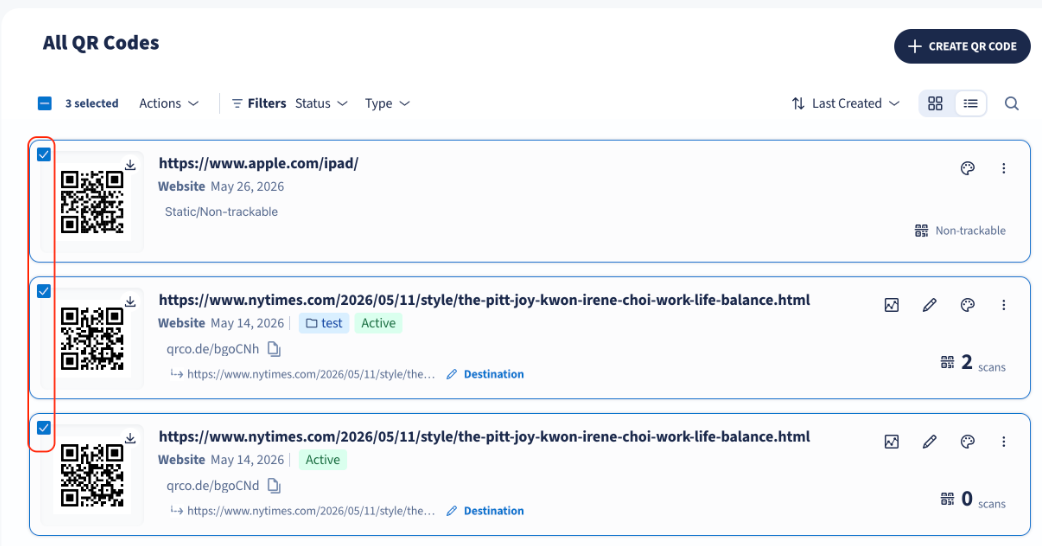Viewport: 1042px width, 546px height.
Task: Click the scan count icon beside 0 scans
Action: (x=948, y=499)
